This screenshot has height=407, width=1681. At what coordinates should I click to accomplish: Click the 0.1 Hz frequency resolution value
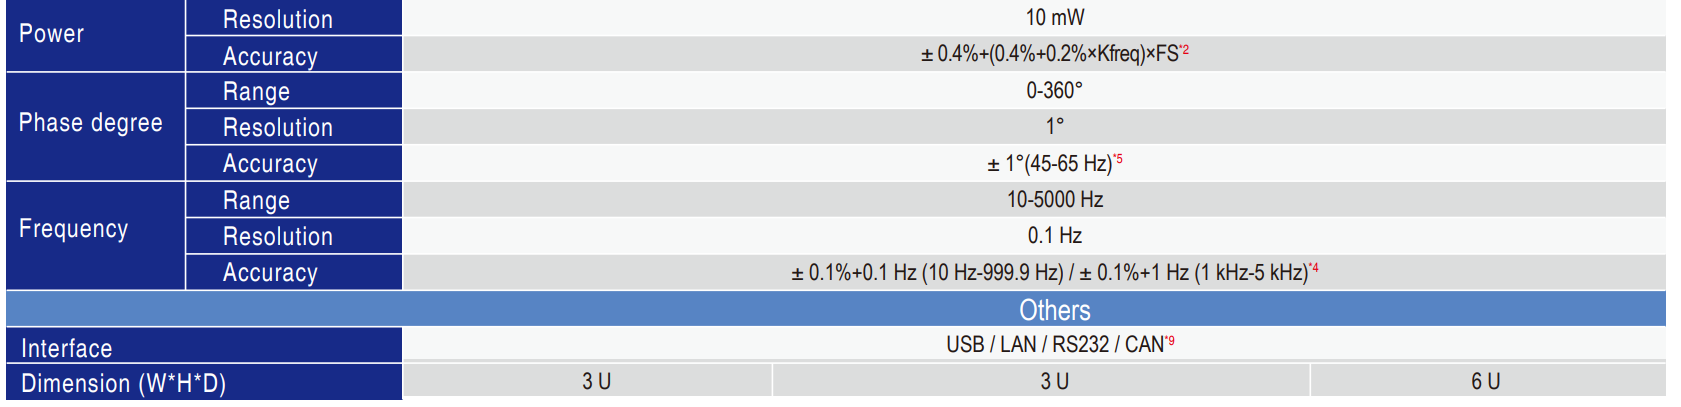tap(1054, 236)
